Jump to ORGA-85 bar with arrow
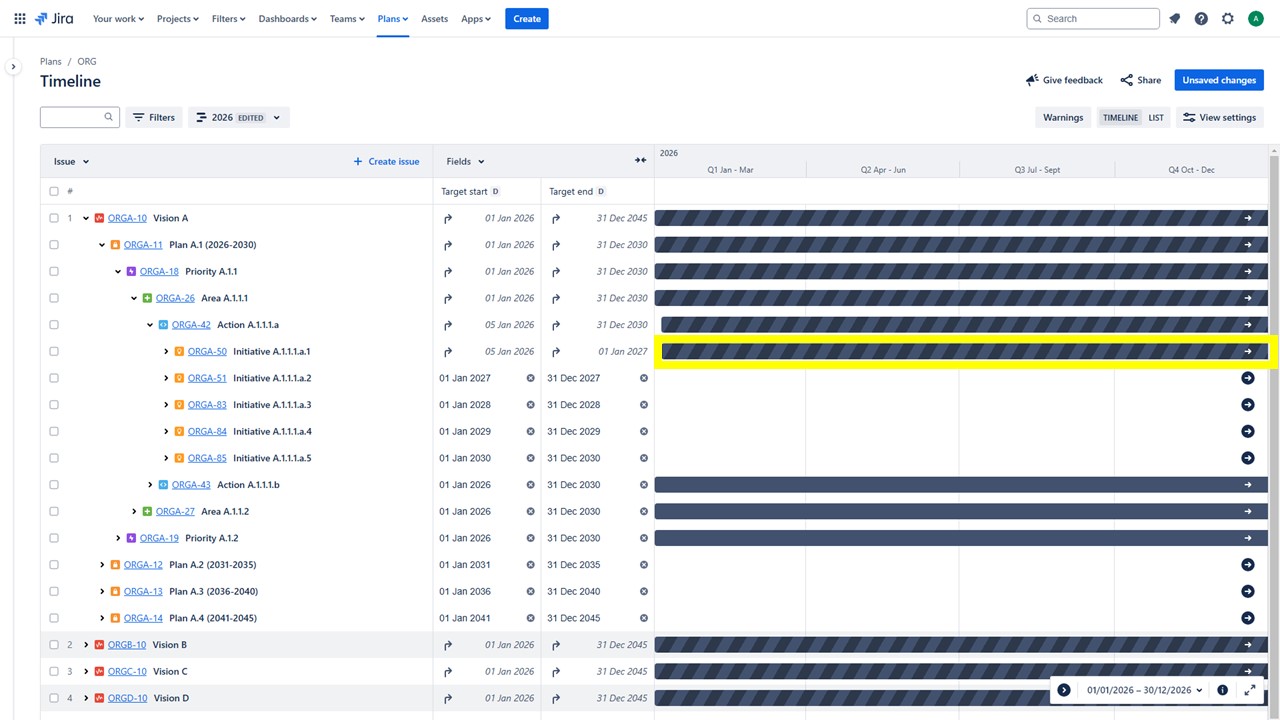This screenshot has height=720, width=1280. tap(1248, 458)
